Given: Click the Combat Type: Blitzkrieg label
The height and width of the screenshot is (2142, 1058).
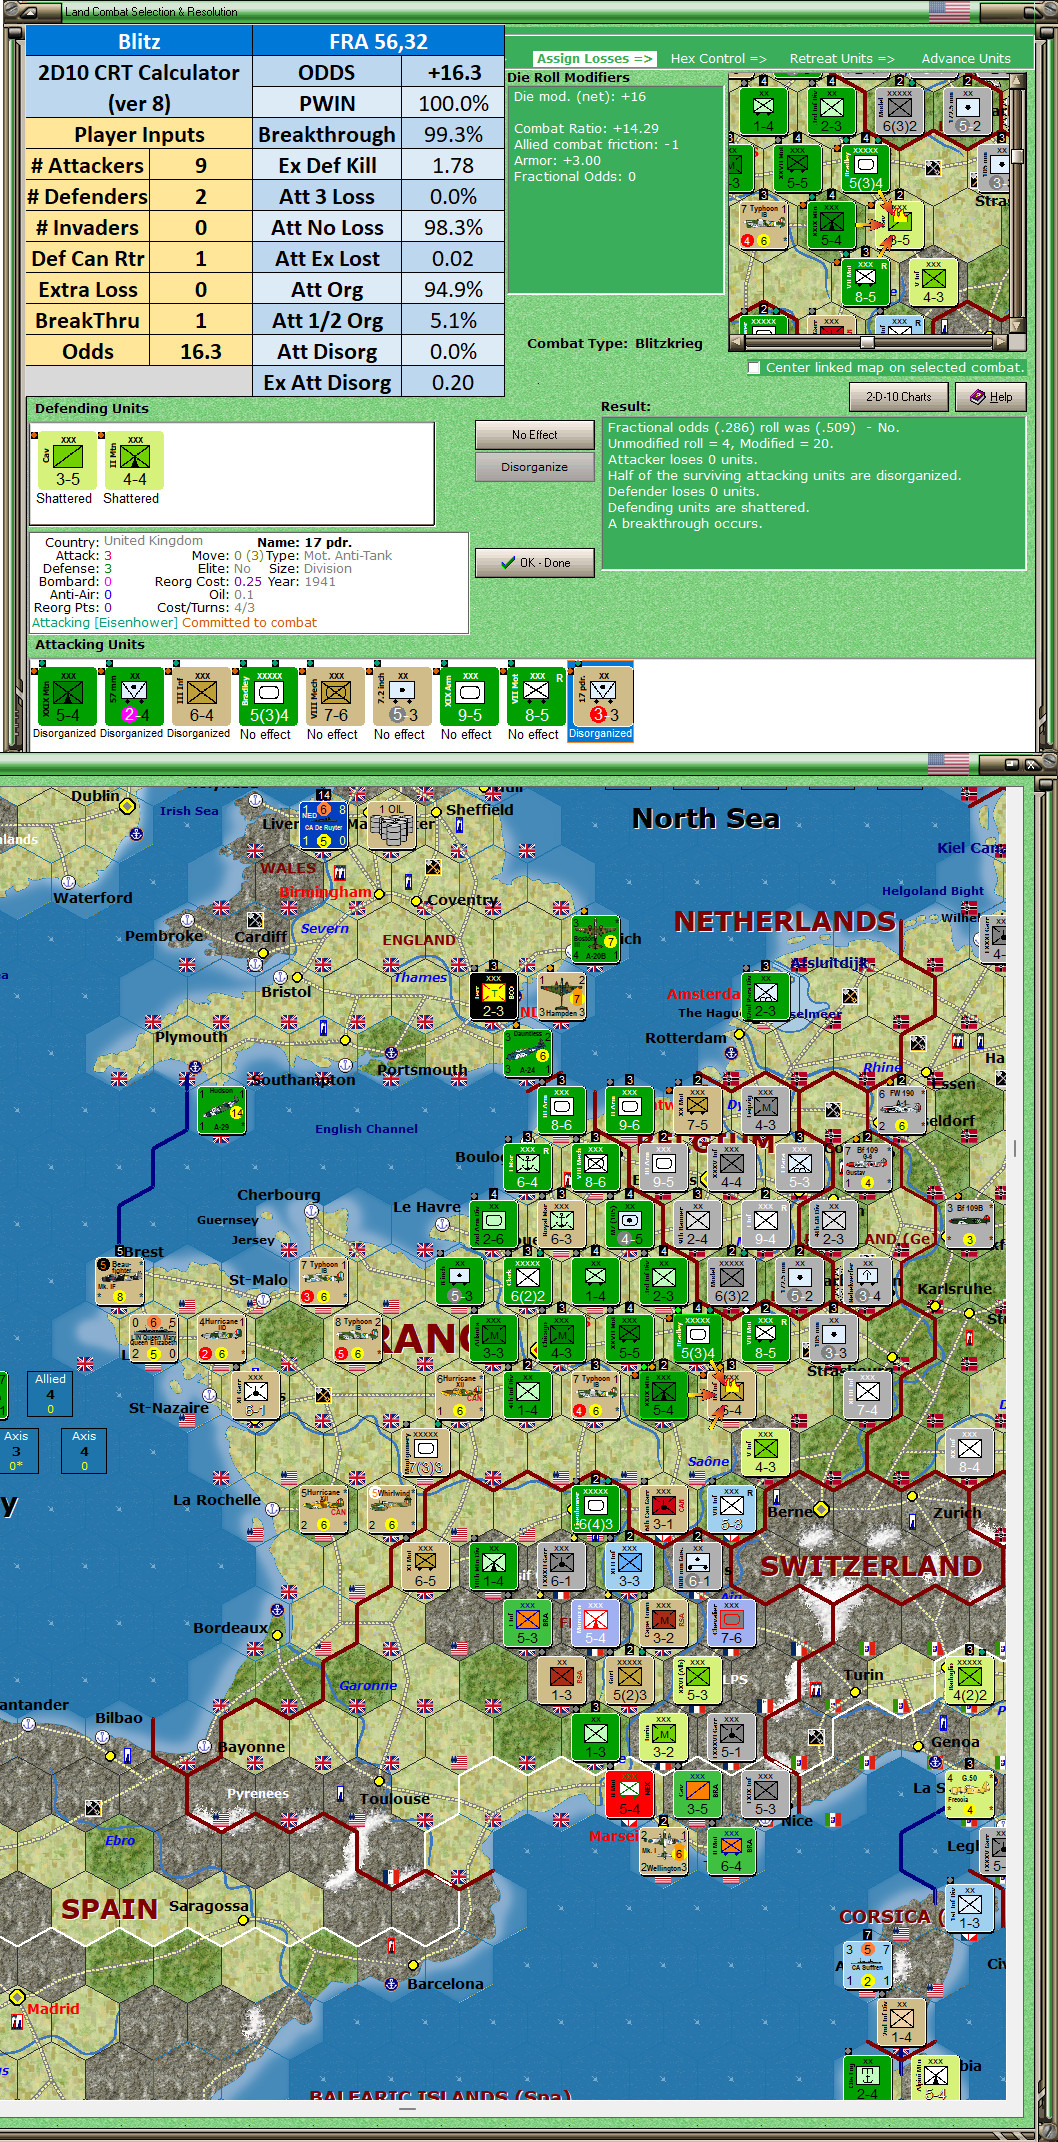Looking at the screenshot, I should coord(615,343).
